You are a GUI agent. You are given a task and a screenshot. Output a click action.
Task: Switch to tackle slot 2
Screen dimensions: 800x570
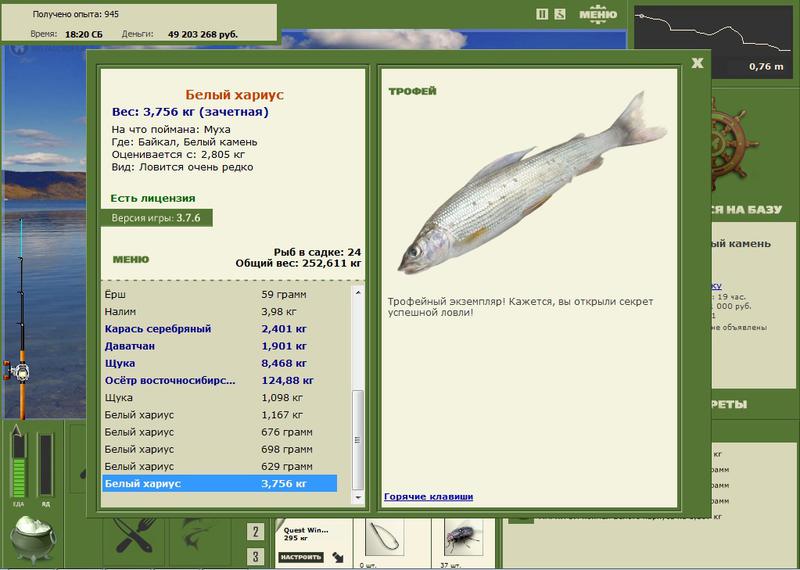(x=256, y=532)
